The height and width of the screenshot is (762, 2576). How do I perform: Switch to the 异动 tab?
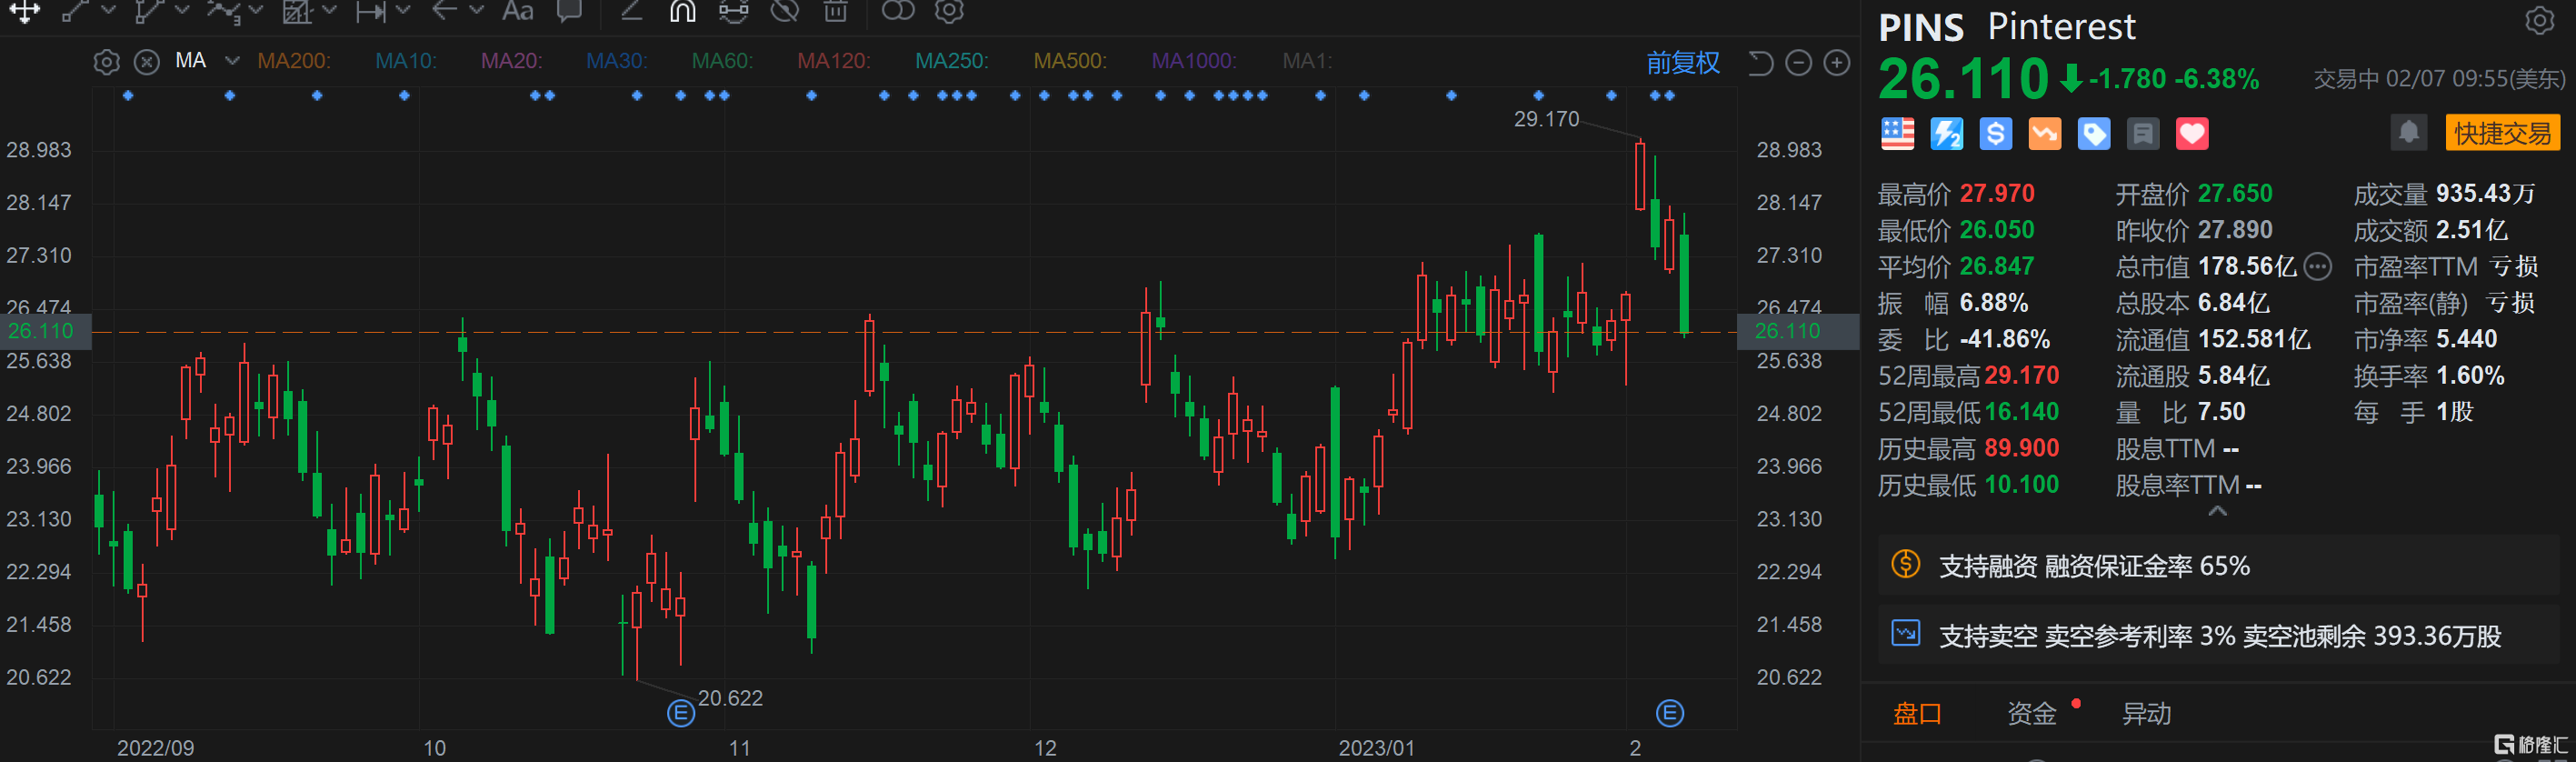tap(2146, 714)
